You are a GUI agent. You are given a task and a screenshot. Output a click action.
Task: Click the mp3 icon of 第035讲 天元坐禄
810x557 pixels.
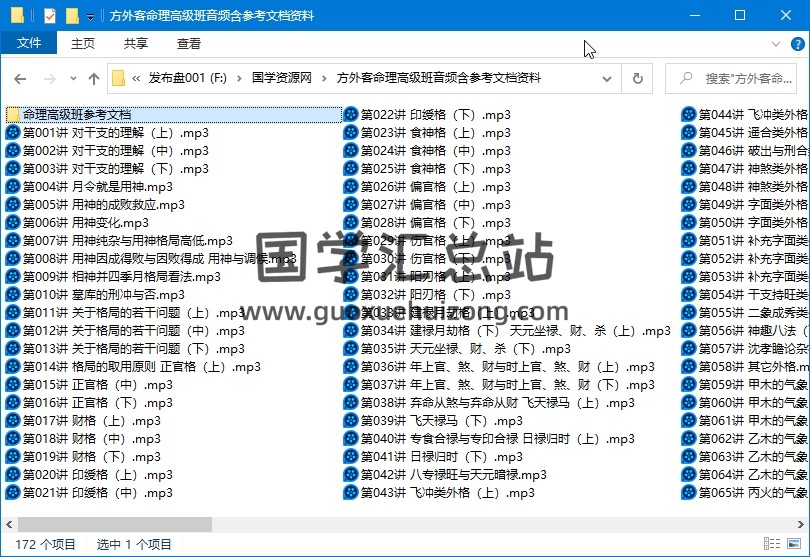351,349
